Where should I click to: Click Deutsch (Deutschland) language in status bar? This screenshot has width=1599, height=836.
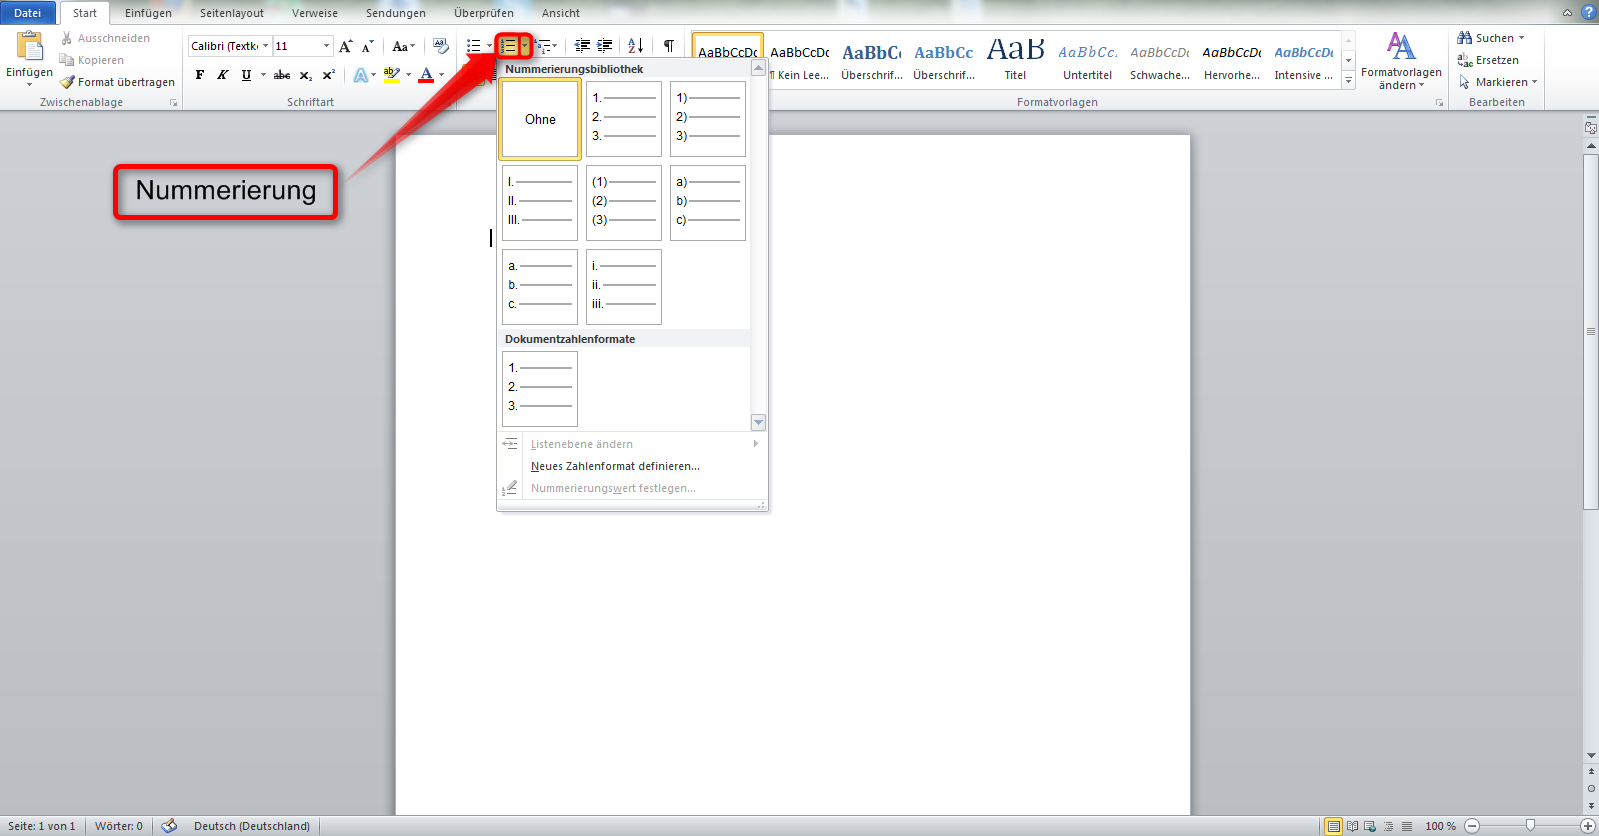252,826
